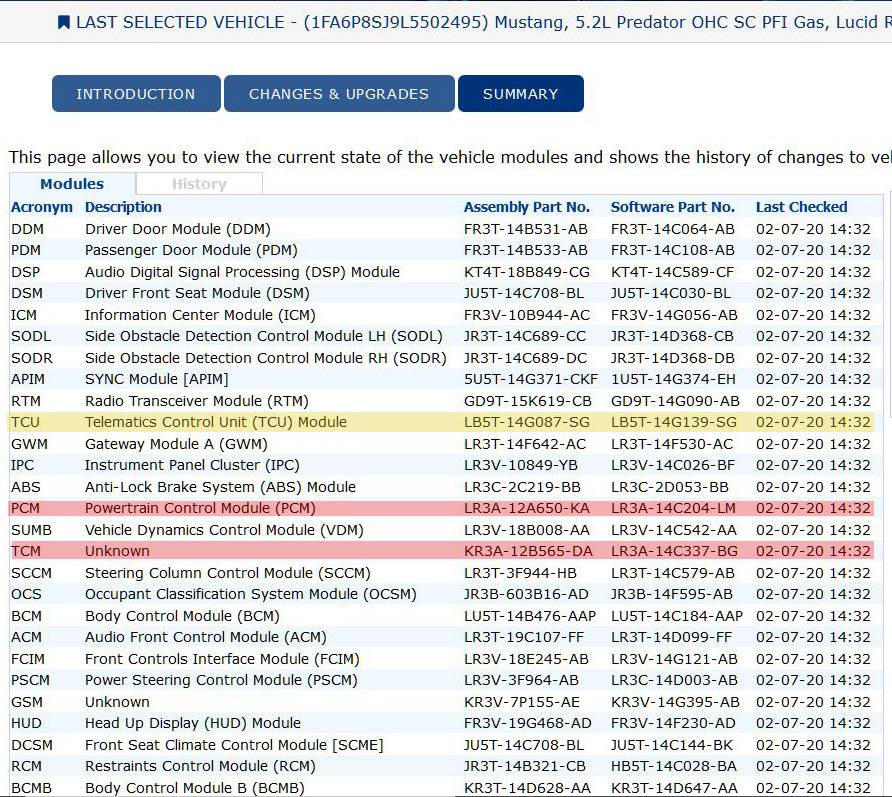Image resolution: width=892 pixels, height=797 pixels.
Task: Click software part number LB5T-14G139-SG
Action: point(674,422)
